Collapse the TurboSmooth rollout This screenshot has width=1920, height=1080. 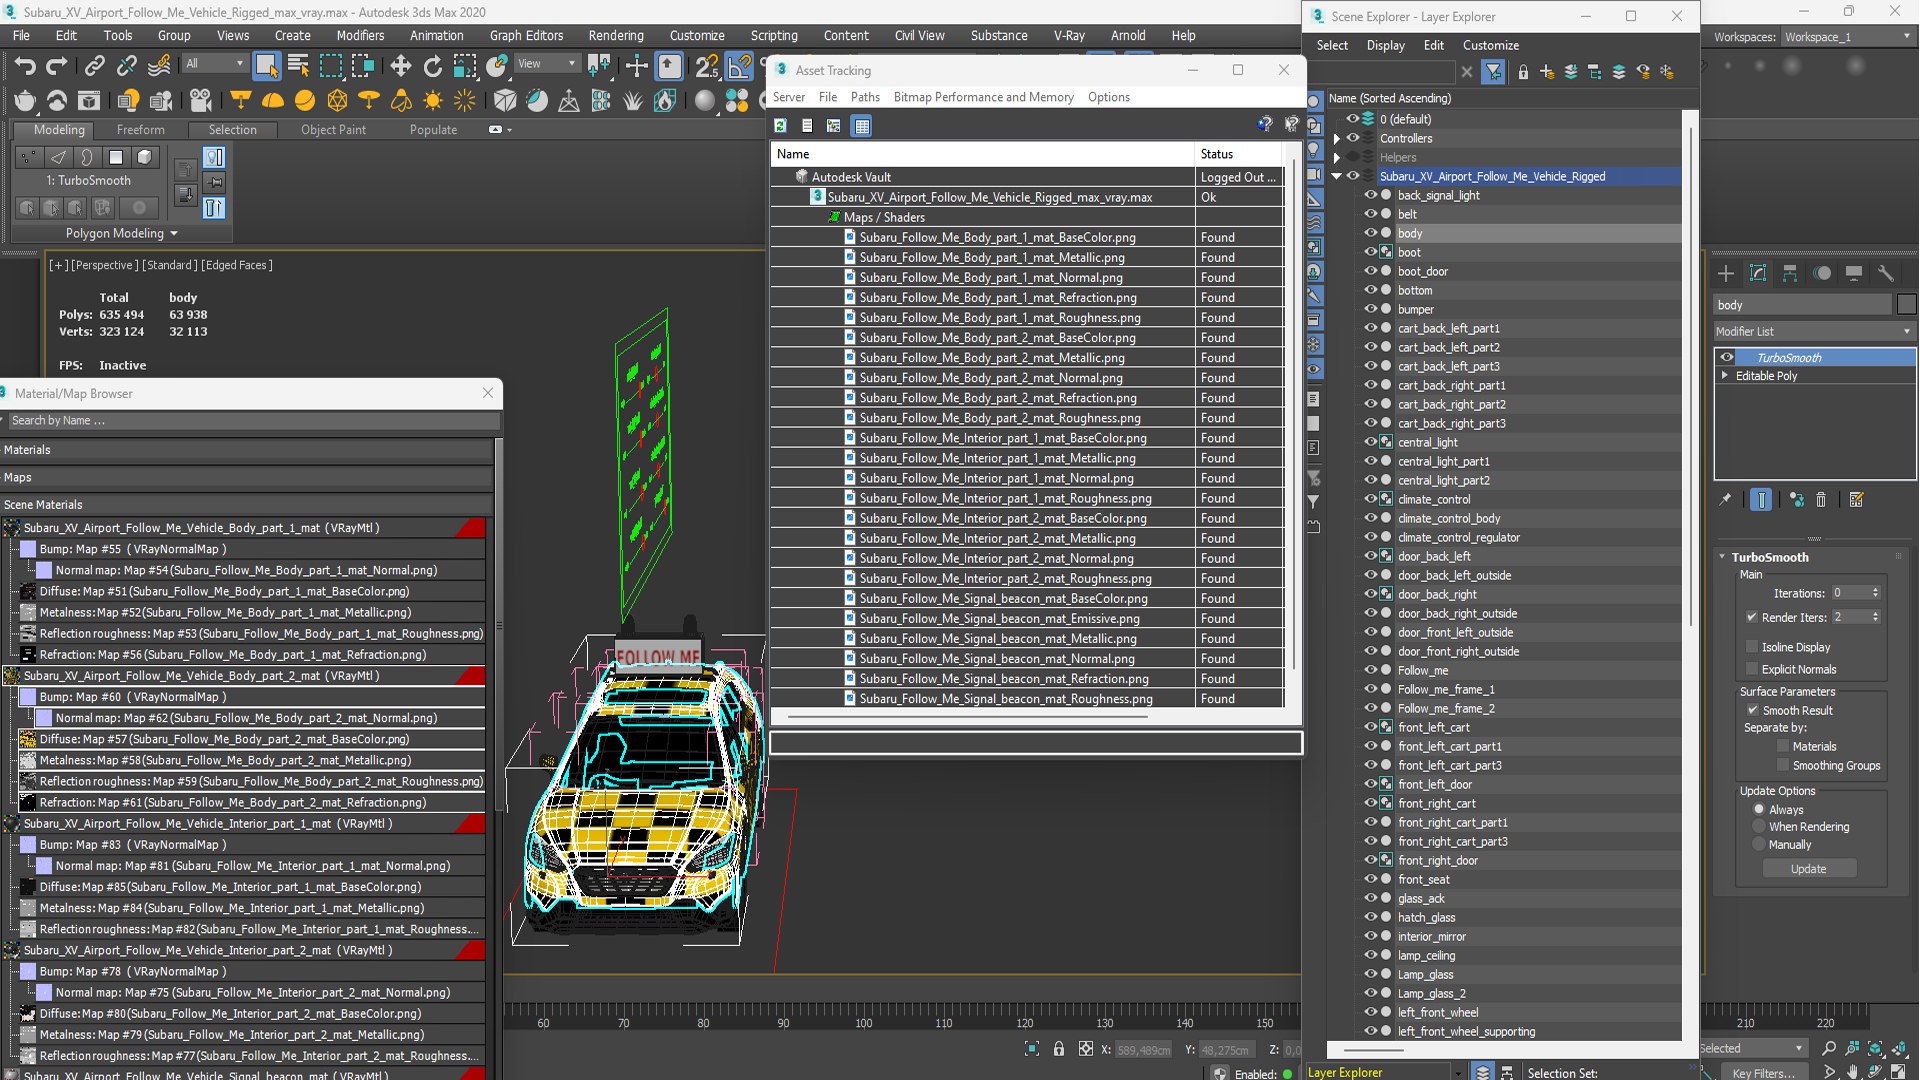click(1722, 557)
